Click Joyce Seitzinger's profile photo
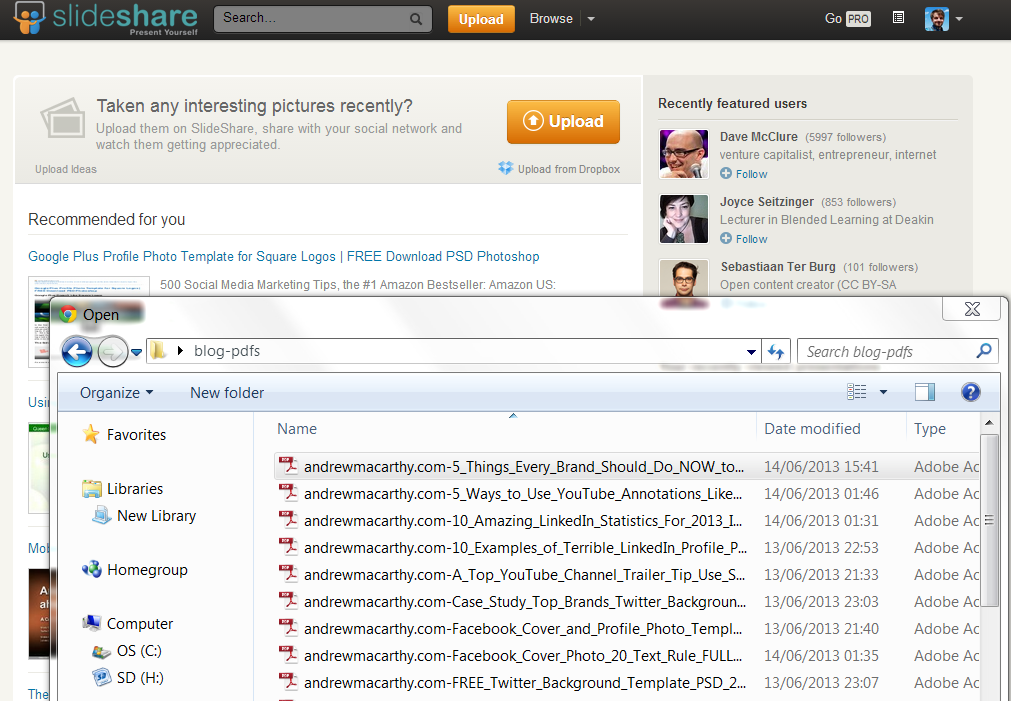This screenshot has width=1011, height=701. [x=683, y=219]
